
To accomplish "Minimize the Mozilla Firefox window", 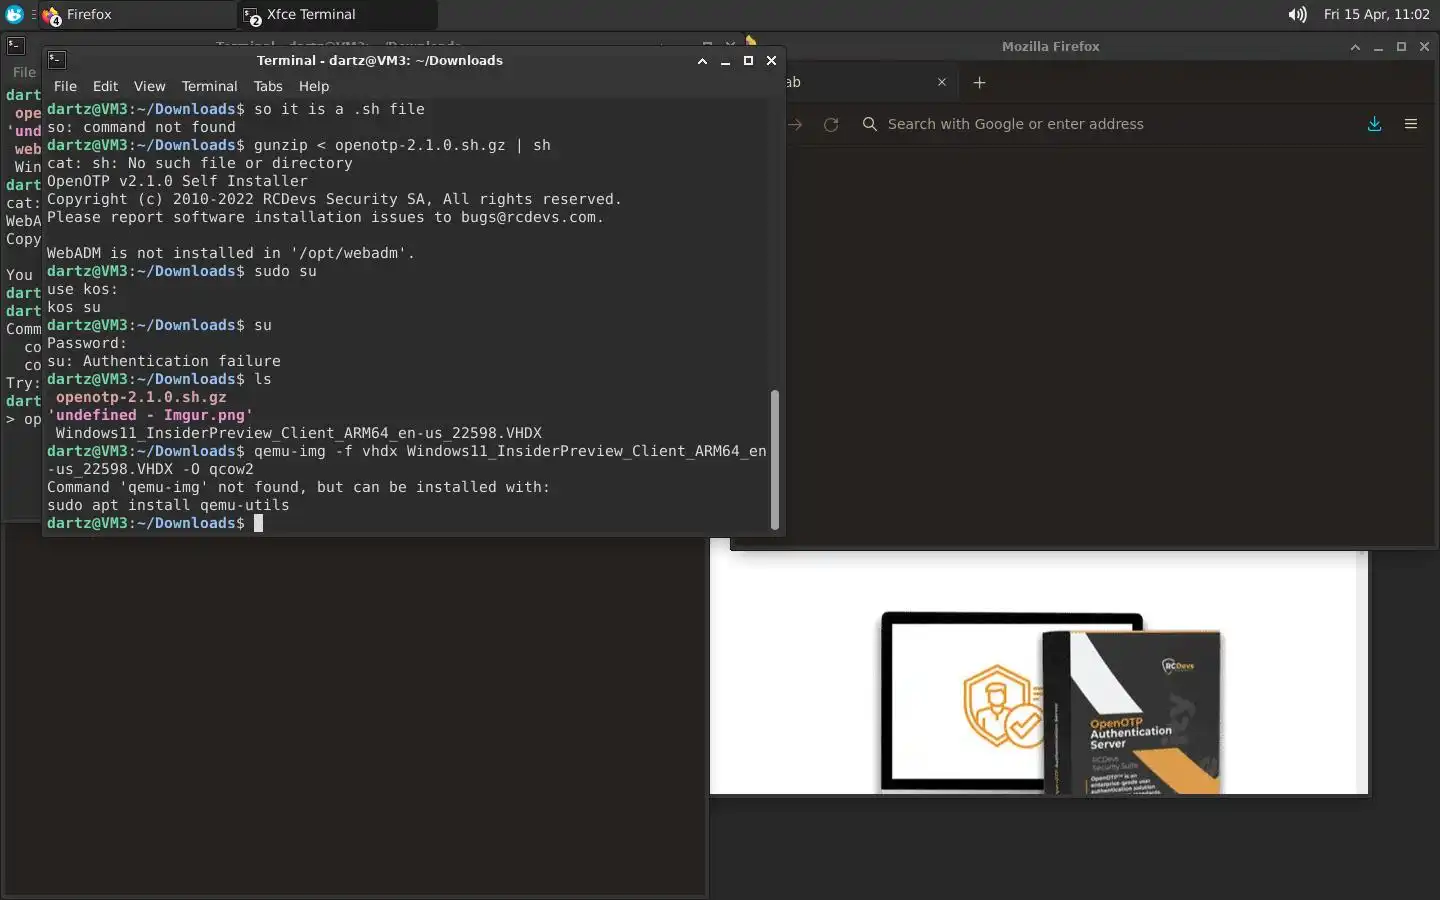I will 1378,47.
